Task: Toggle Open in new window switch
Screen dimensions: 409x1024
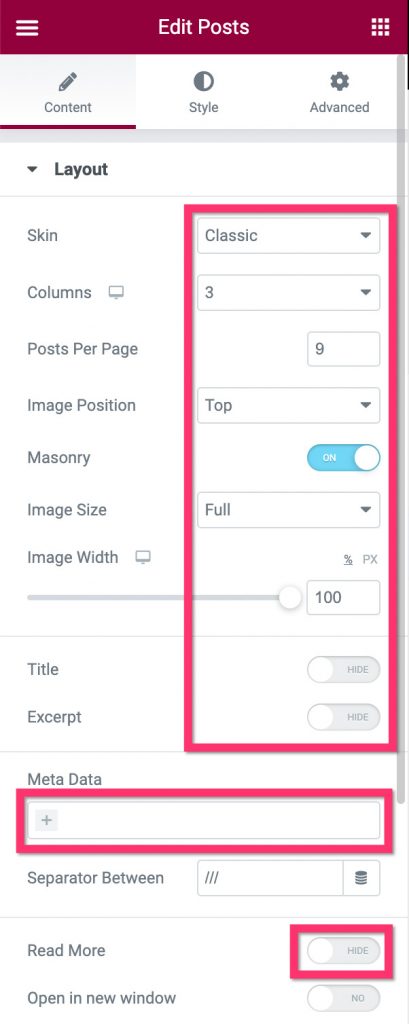Action: point(343,999)
